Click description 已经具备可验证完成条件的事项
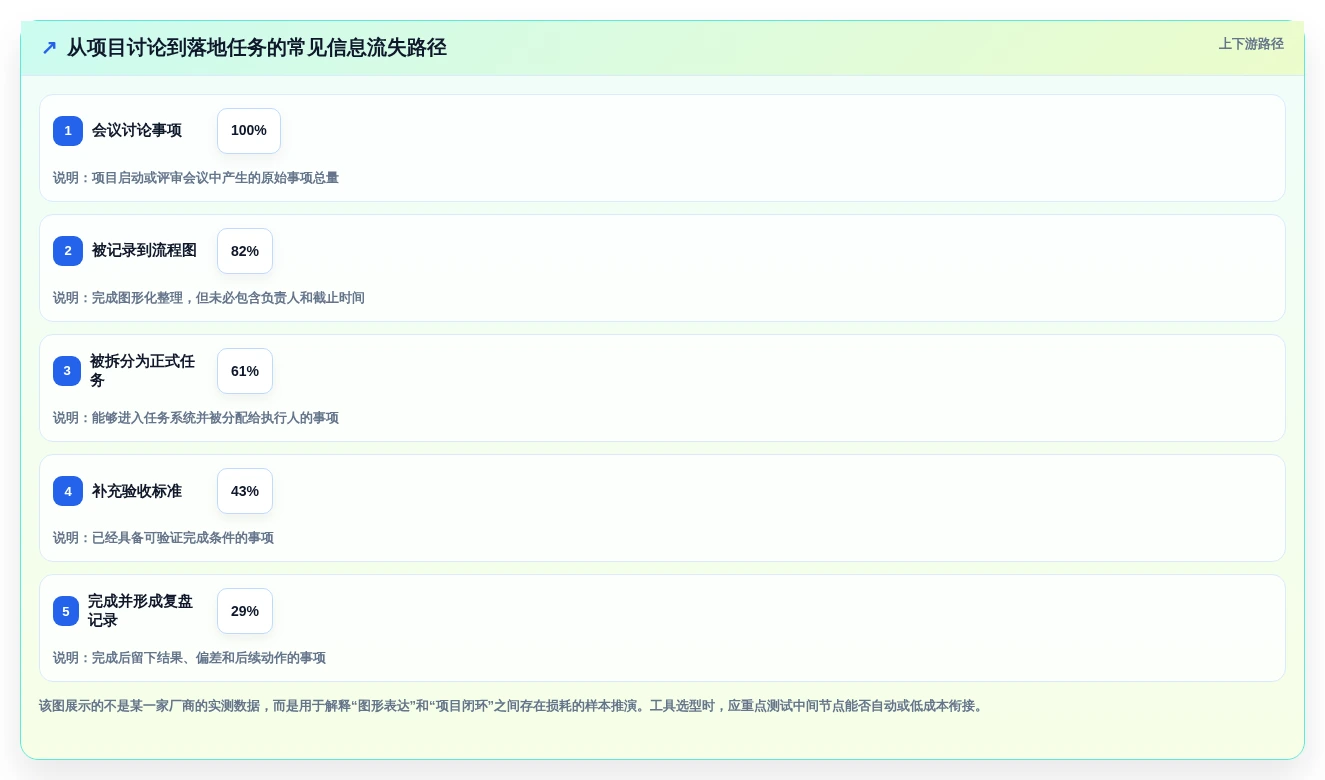The image size is (1325, 780). coord(163,538)
